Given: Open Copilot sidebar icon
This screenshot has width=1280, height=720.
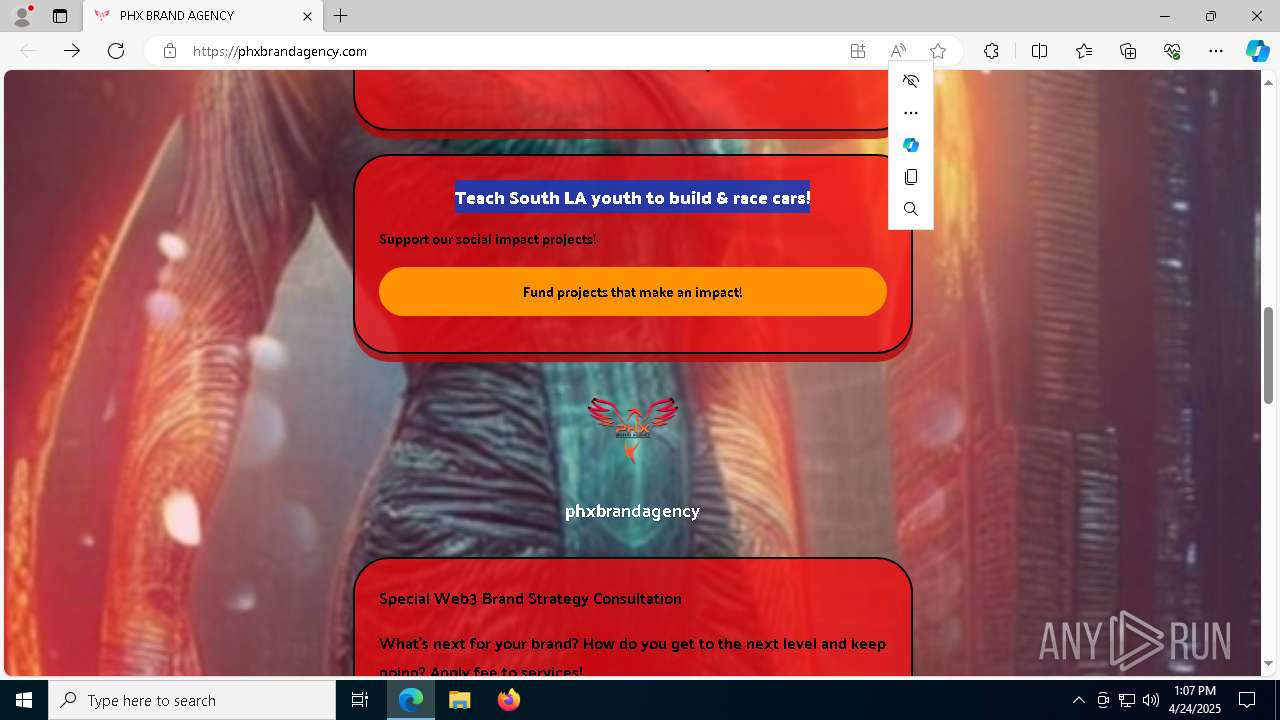Looking at the screenshot, I should click(x=1257, y=51).
